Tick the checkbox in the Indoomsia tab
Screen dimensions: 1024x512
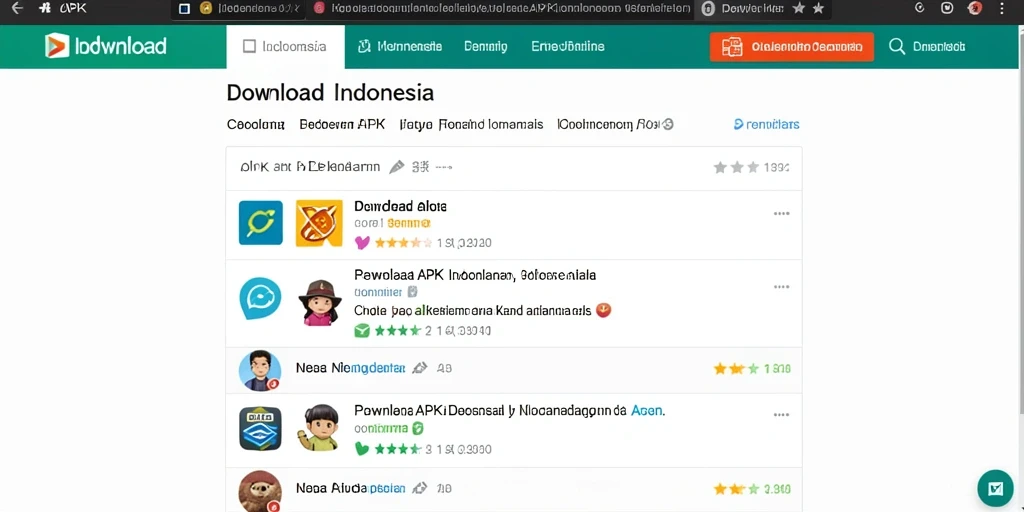pyautogui.click(x=249, y=46)
